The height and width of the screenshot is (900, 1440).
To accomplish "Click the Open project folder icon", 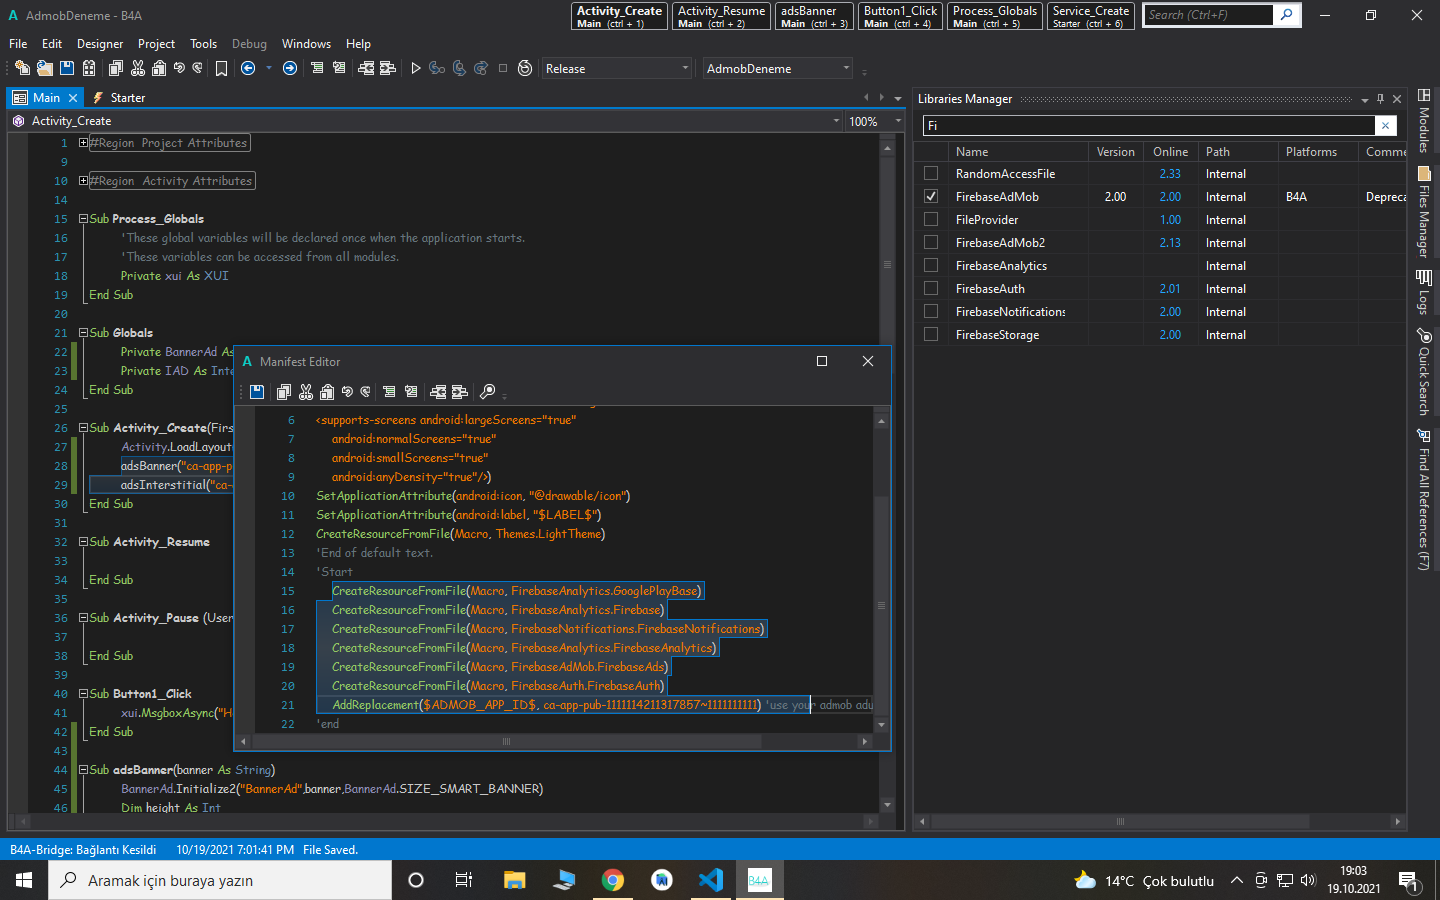I will [x=44, y=68].
